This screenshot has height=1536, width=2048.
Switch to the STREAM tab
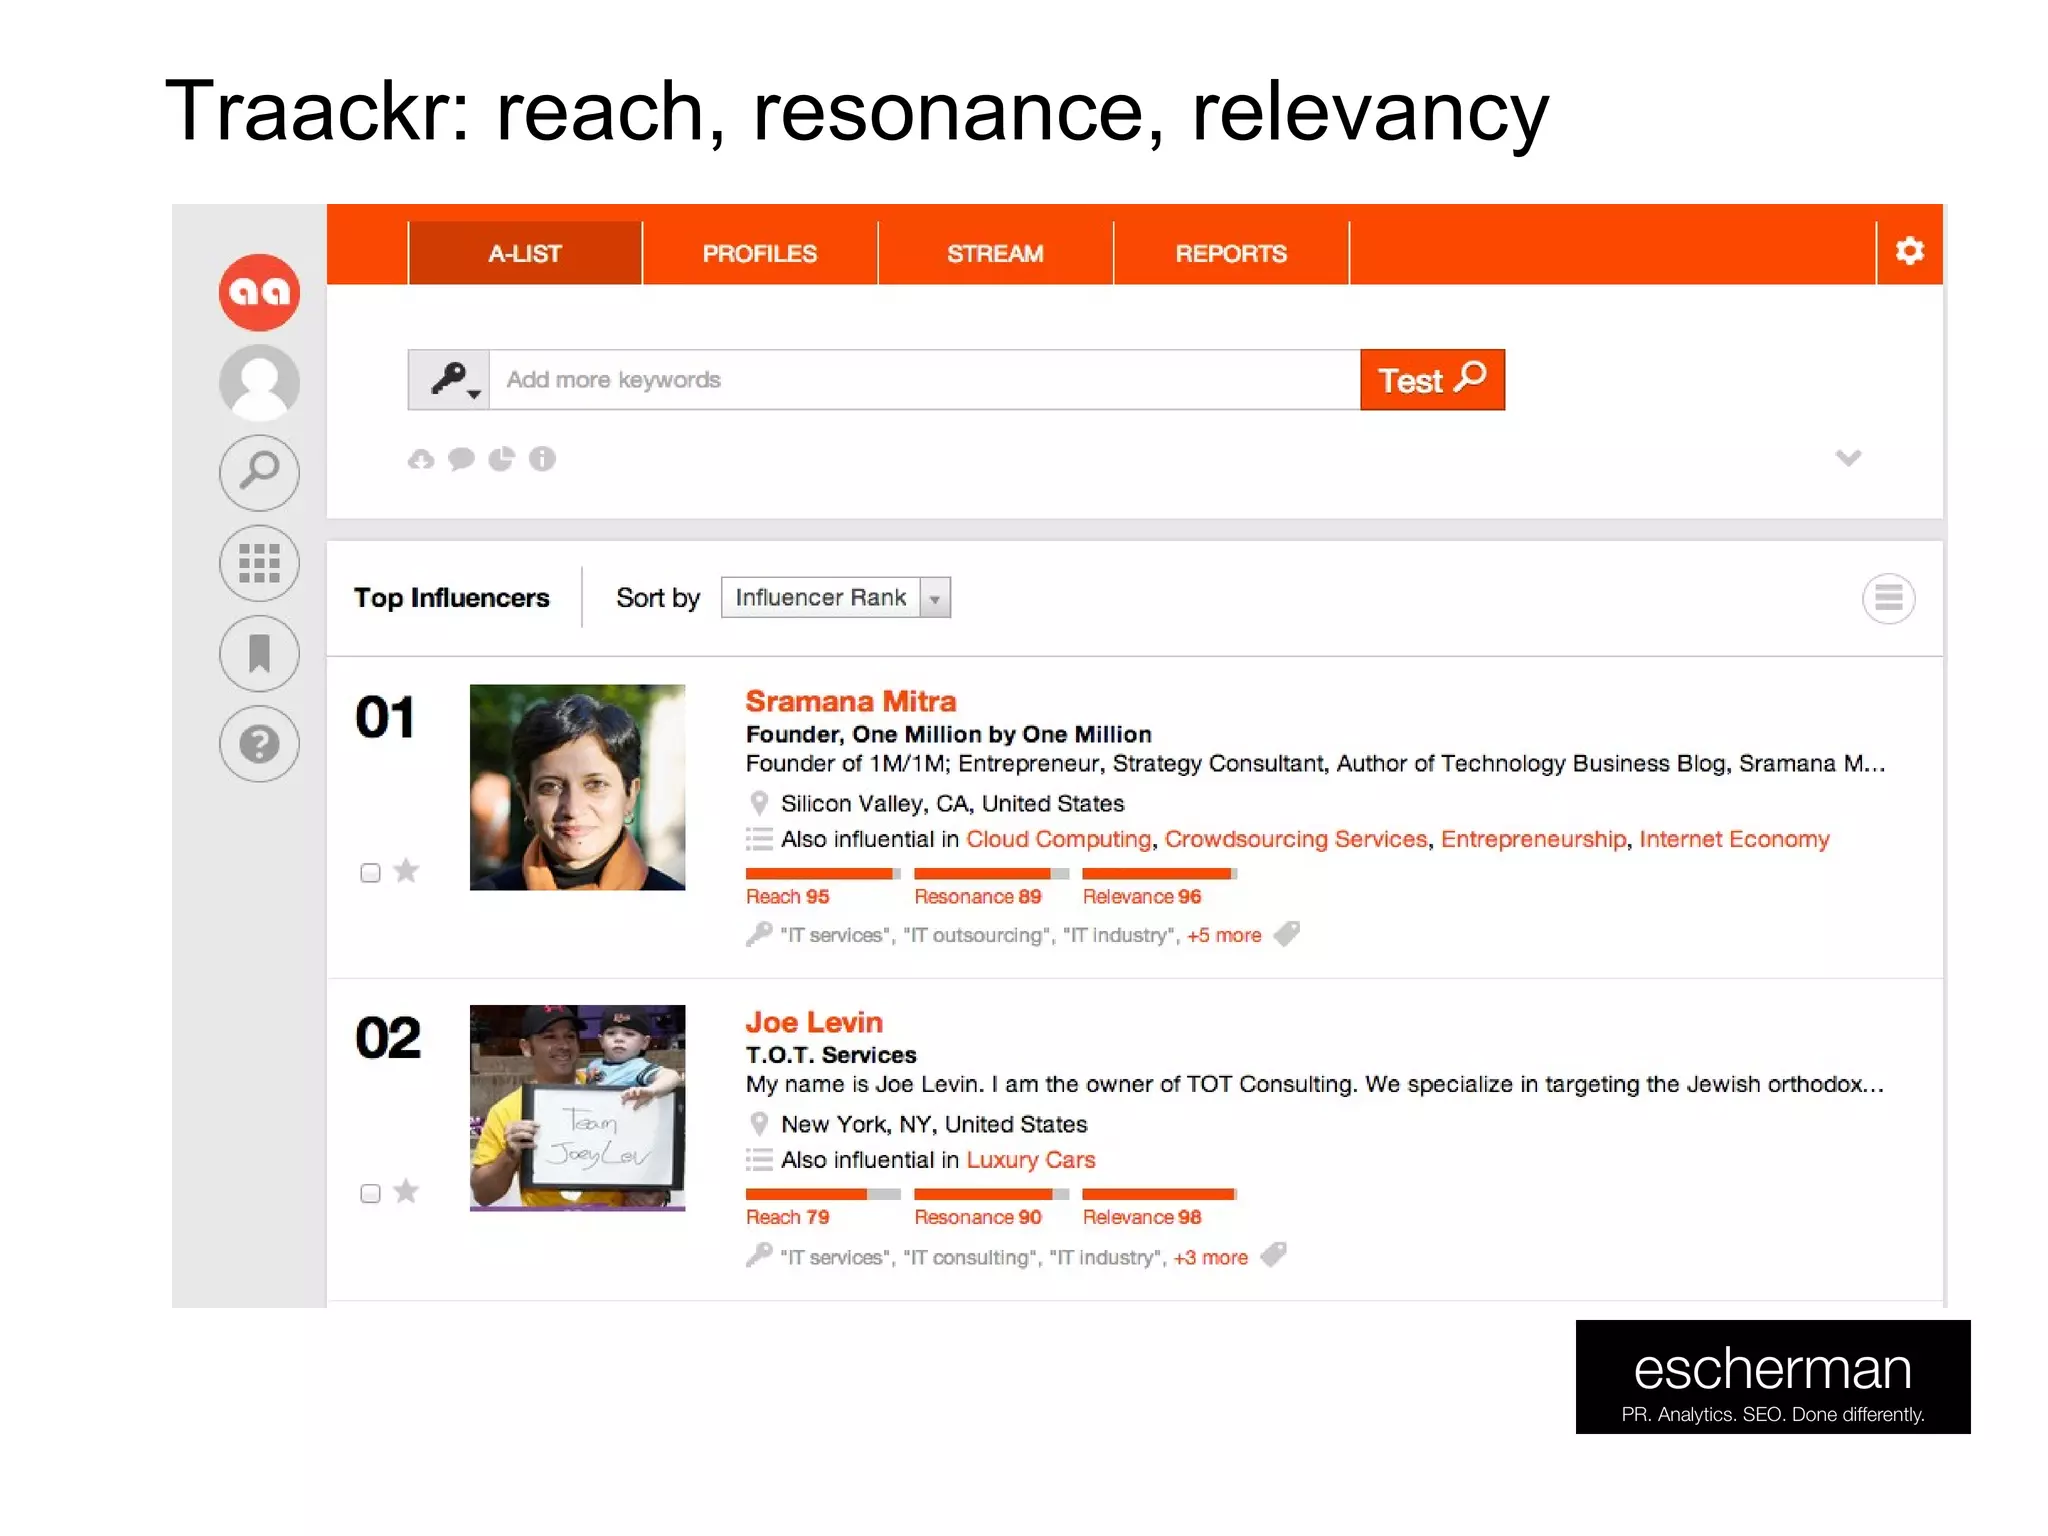point(995,253)
